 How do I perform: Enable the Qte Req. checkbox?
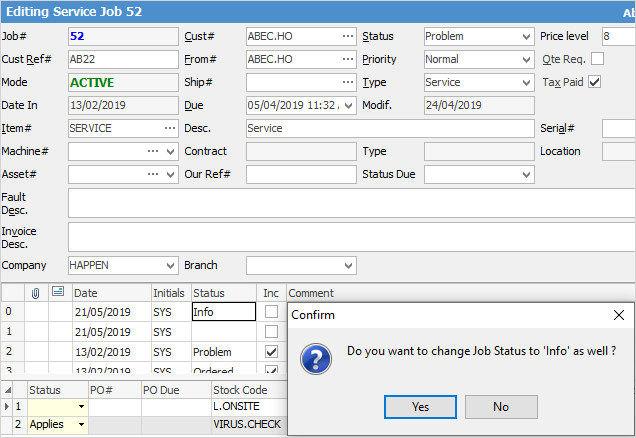point(598,59)
